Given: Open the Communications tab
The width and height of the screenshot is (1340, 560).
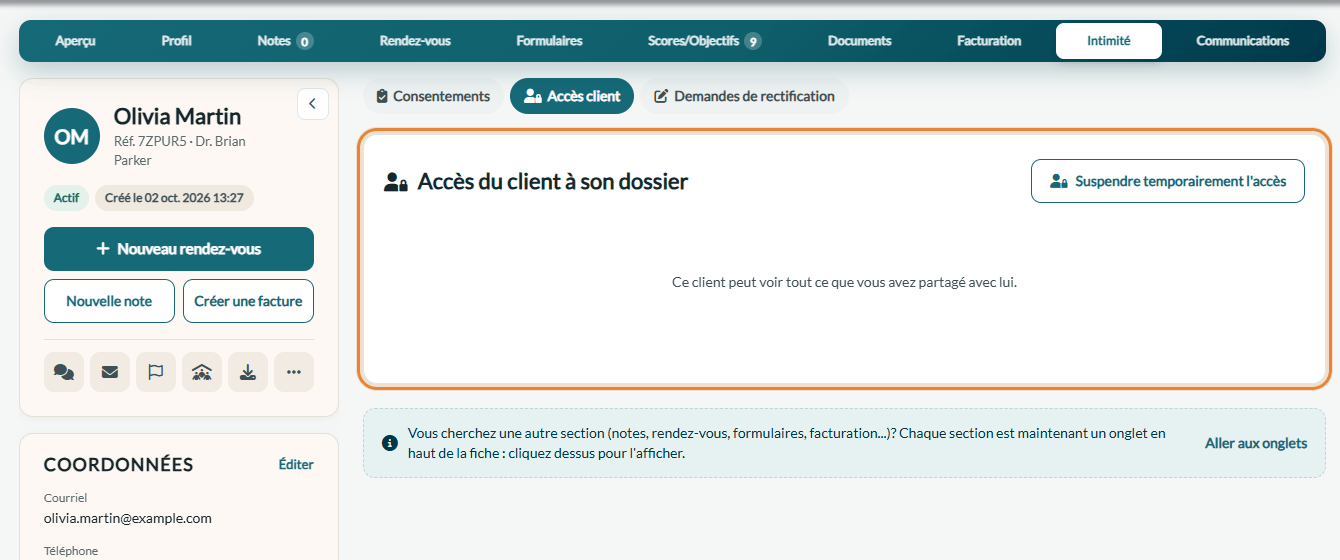Looking at the screenshot, I should (1243, 41).
